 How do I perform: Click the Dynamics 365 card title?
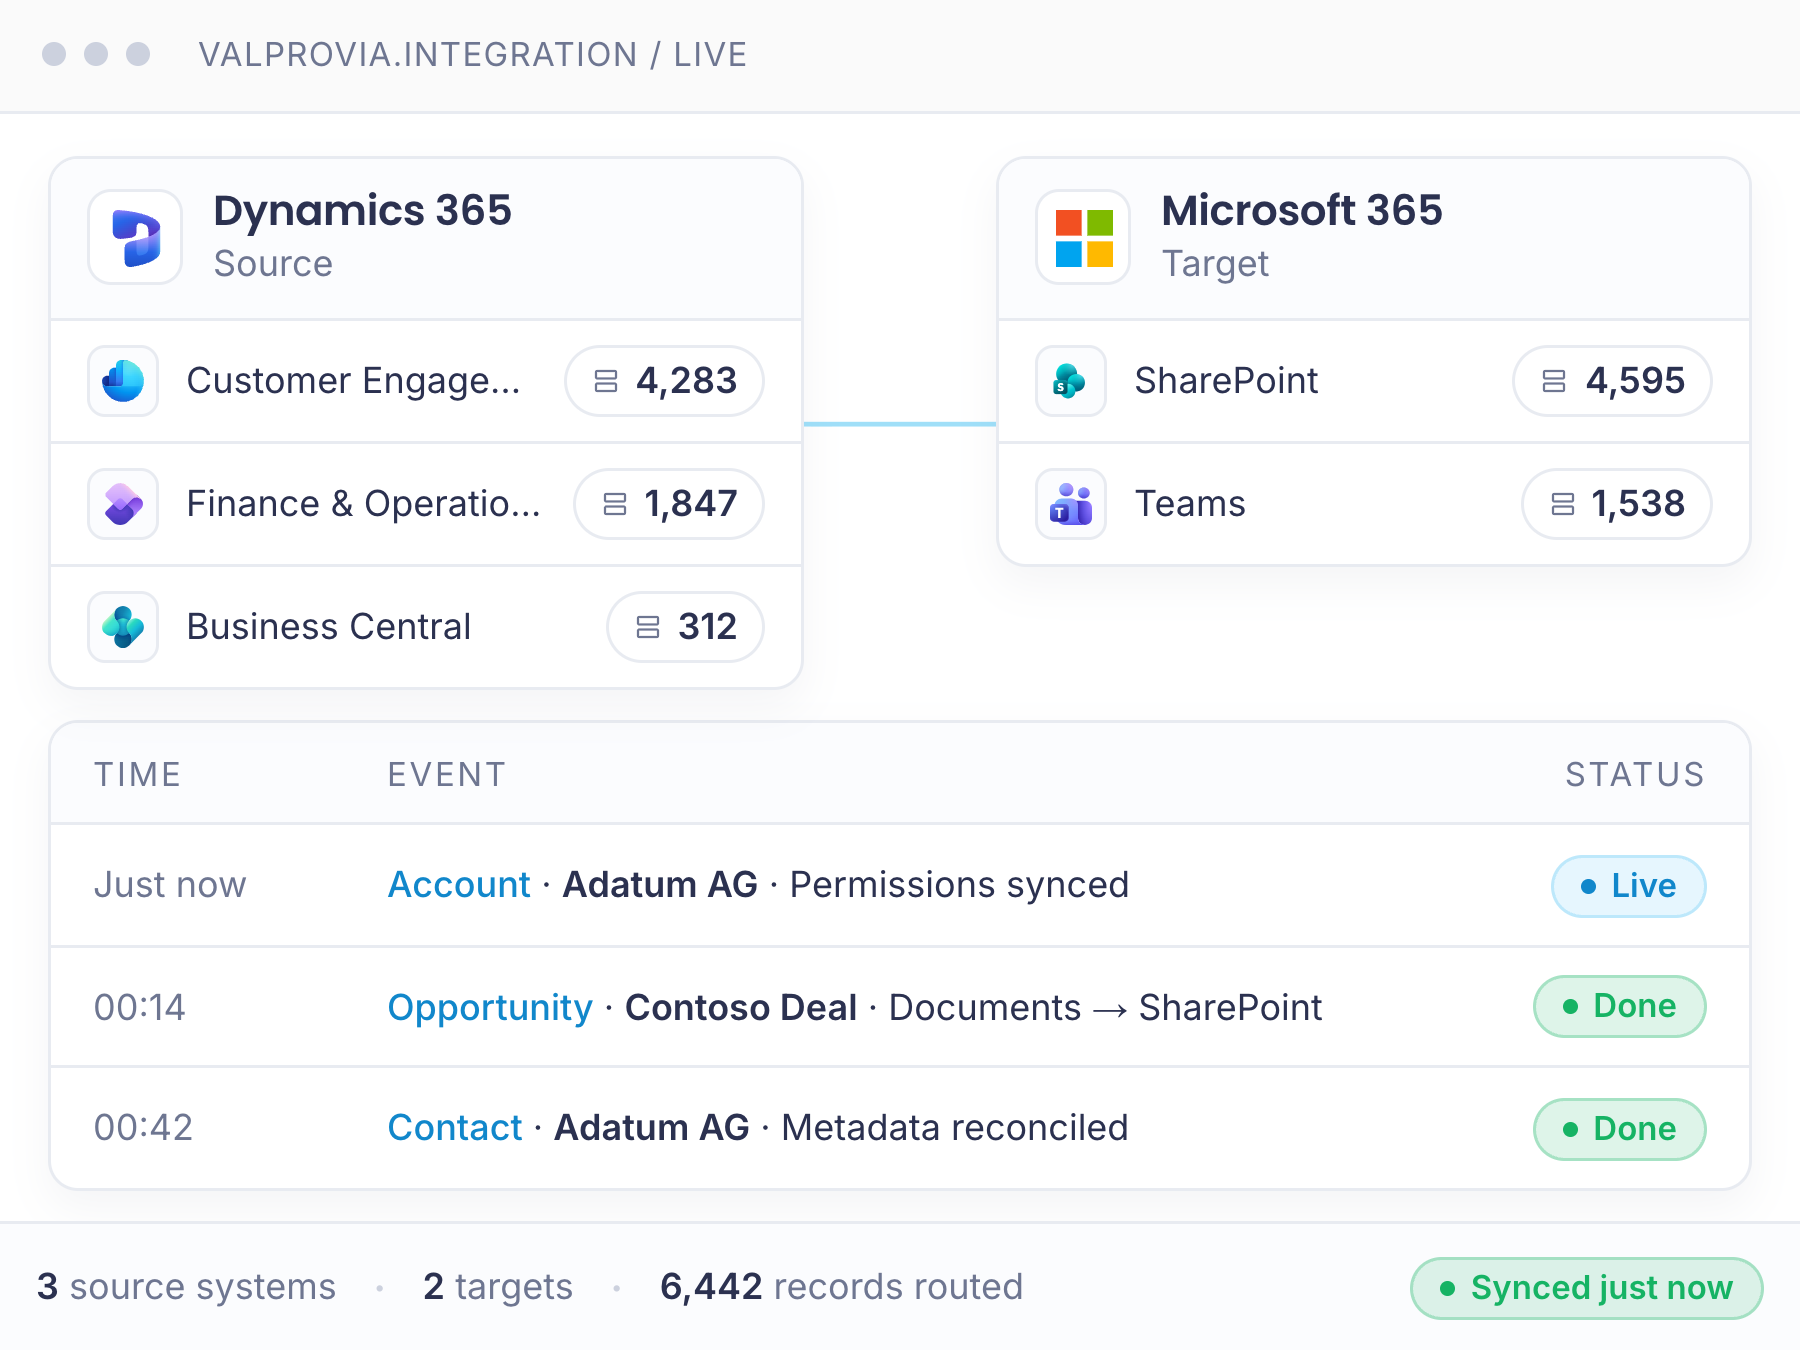(363, 211)
